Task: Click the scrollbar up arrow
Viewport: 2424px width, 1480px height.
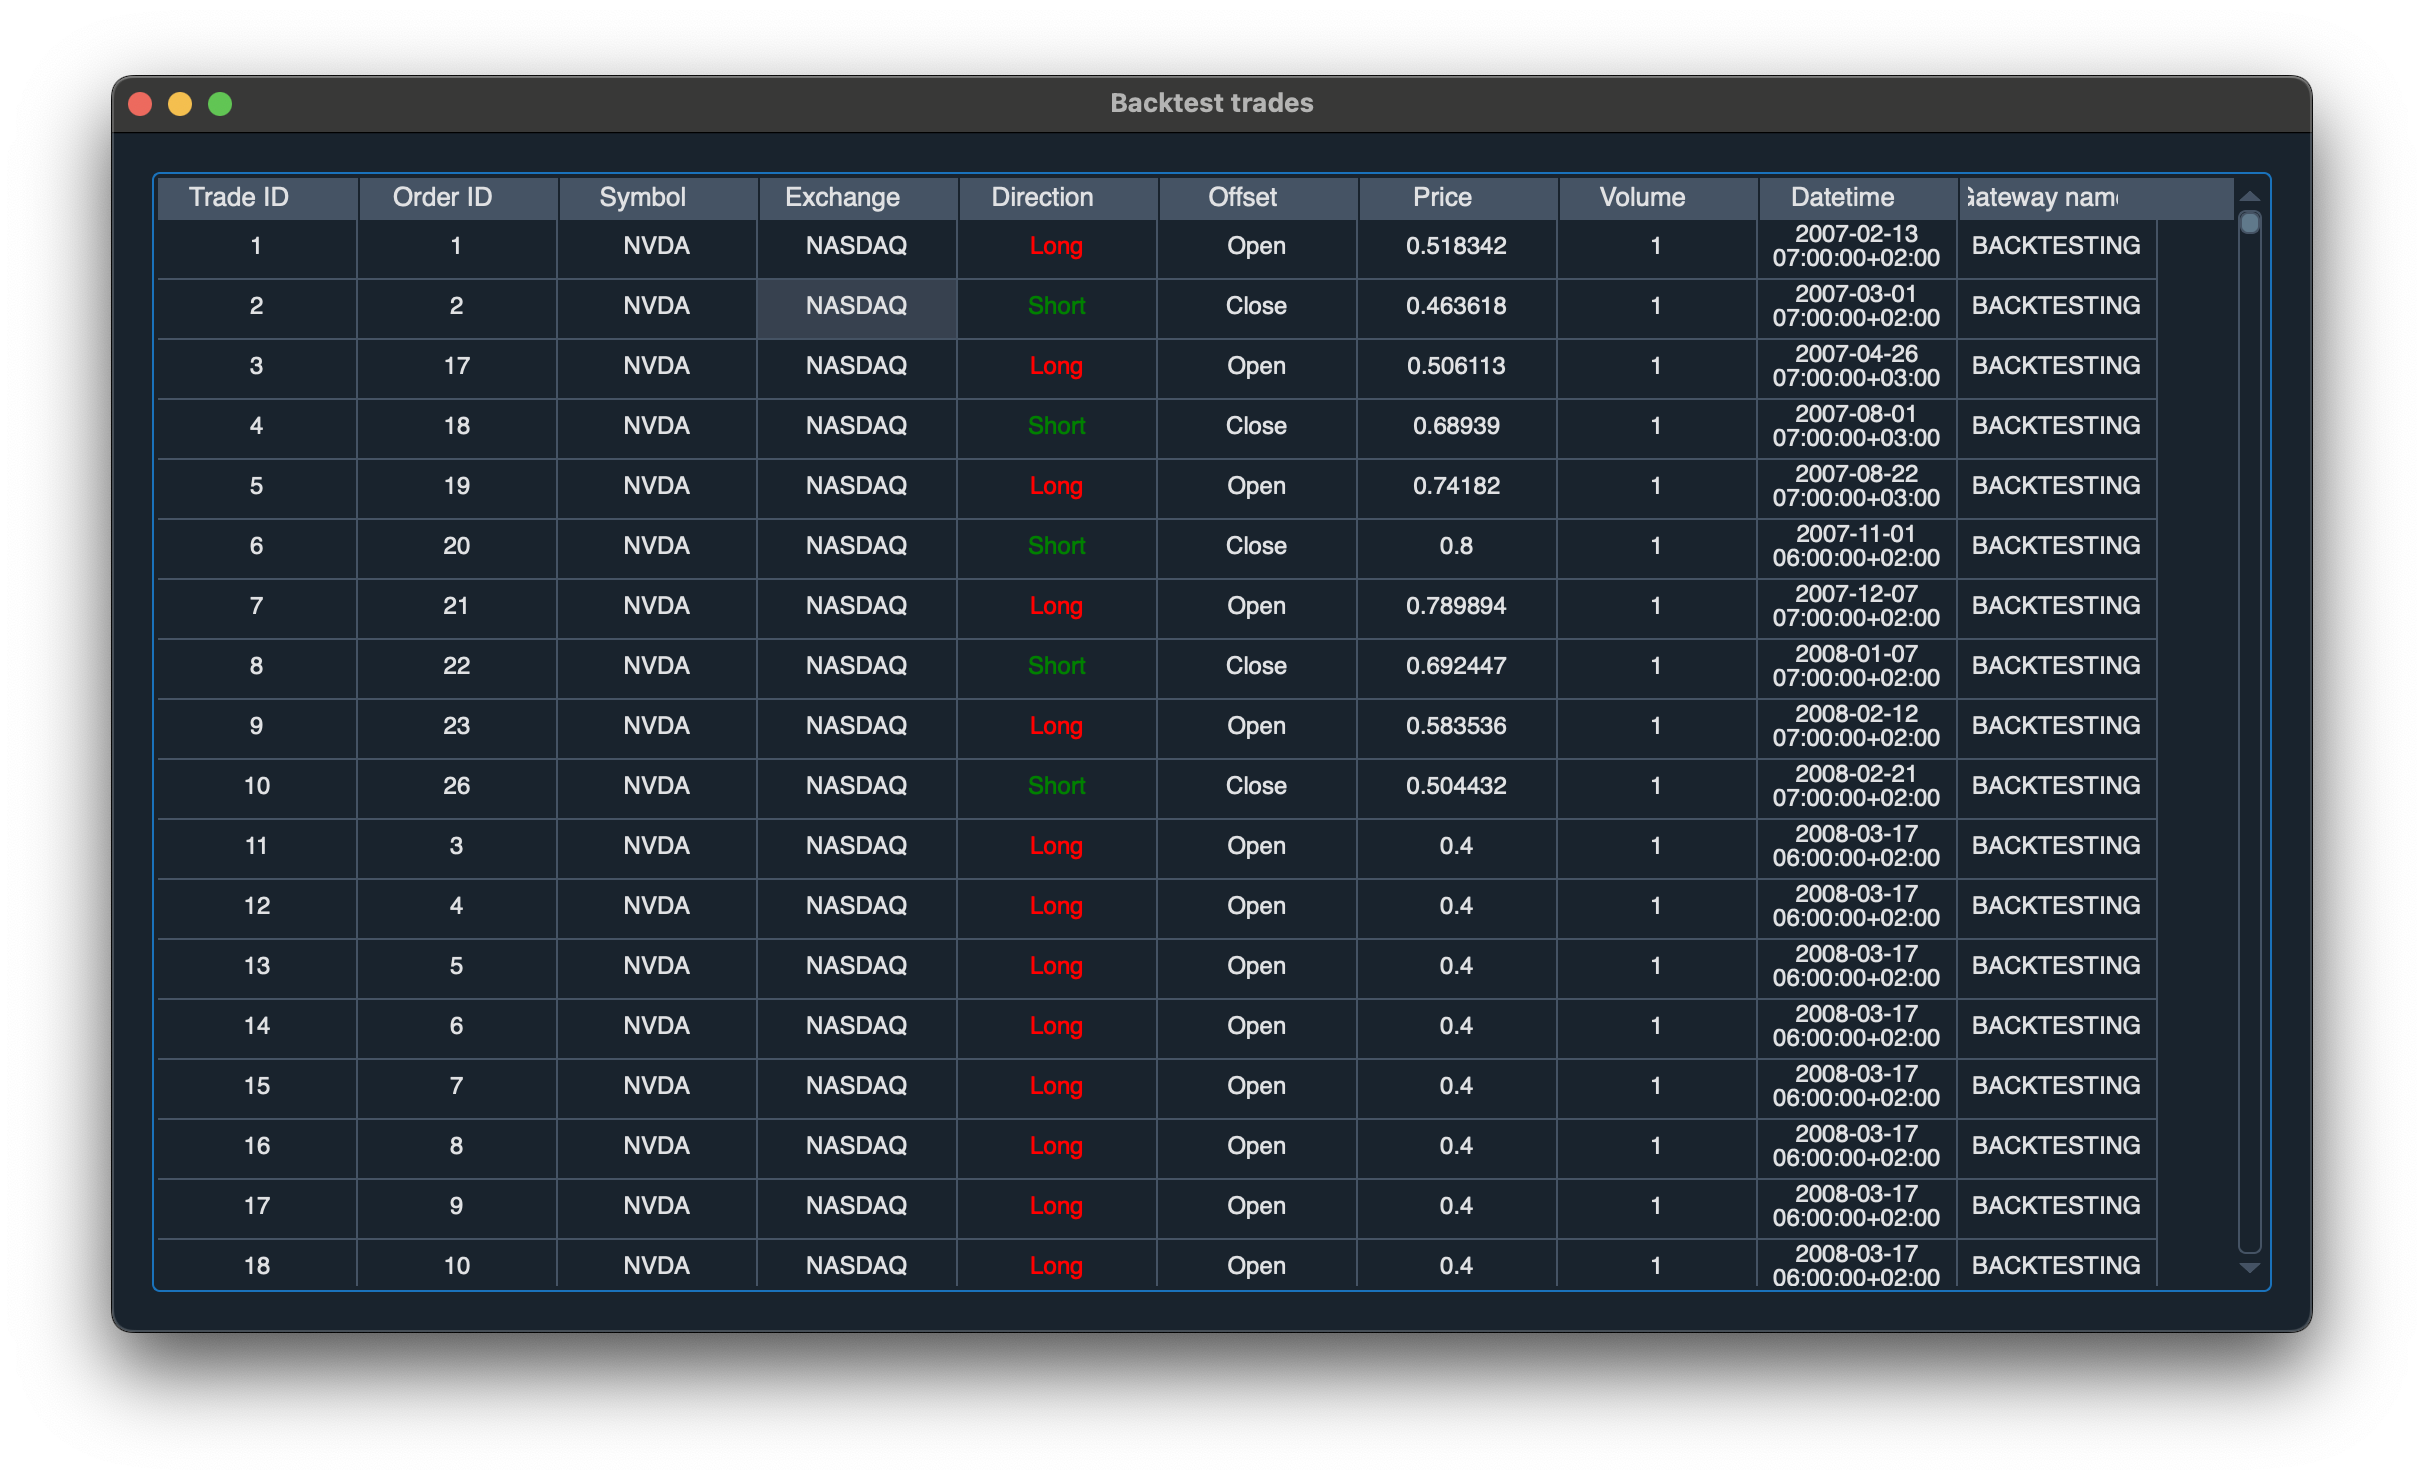Action: [2250, 196]
